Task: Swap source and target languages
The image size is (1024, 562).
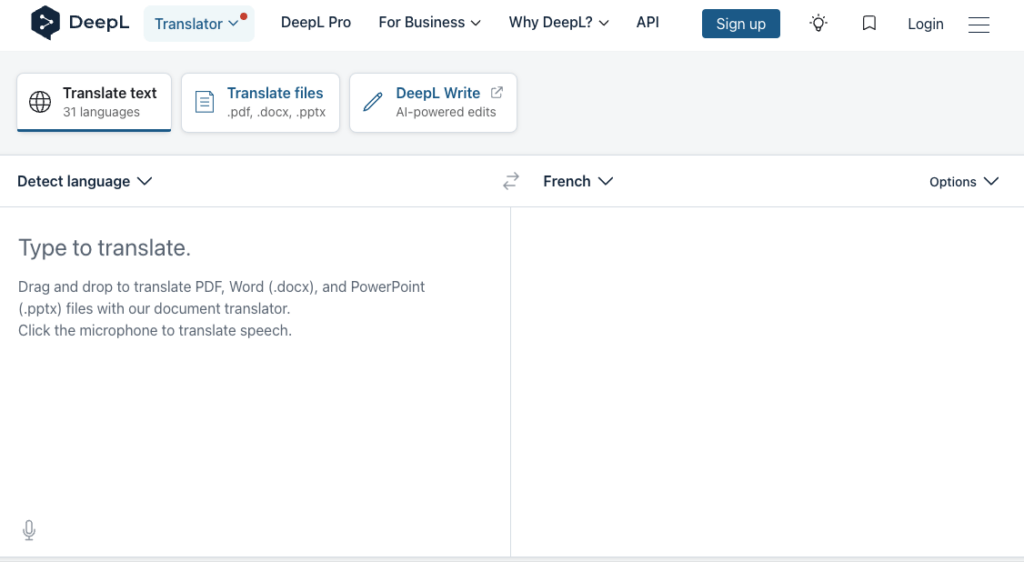Action: [511, 181]
